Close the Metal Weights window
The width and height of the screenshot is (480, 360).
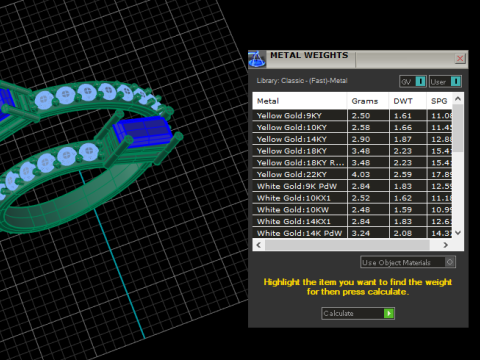click(460, 59)
